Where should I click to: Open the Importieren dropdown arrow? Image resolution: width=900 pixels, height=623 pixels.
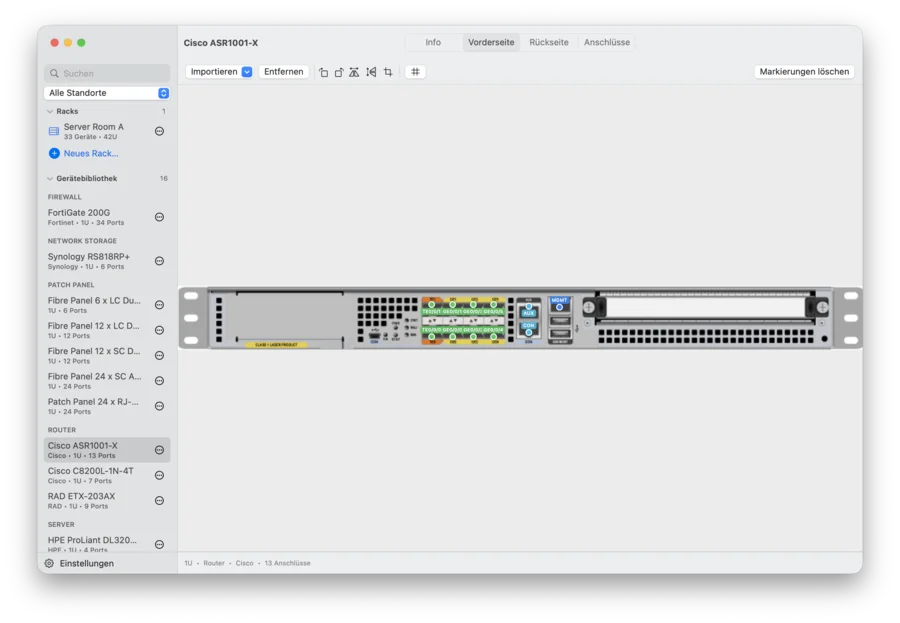tap(247, 72)
